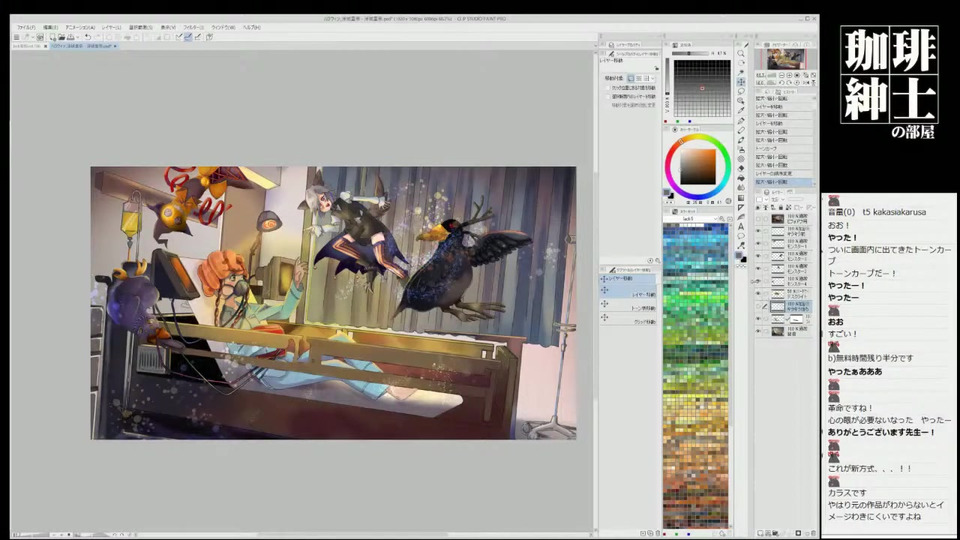Select the Fill bucket tool
Image resolution: width=960 pixels, height=540 pixels.
(741, 187)
